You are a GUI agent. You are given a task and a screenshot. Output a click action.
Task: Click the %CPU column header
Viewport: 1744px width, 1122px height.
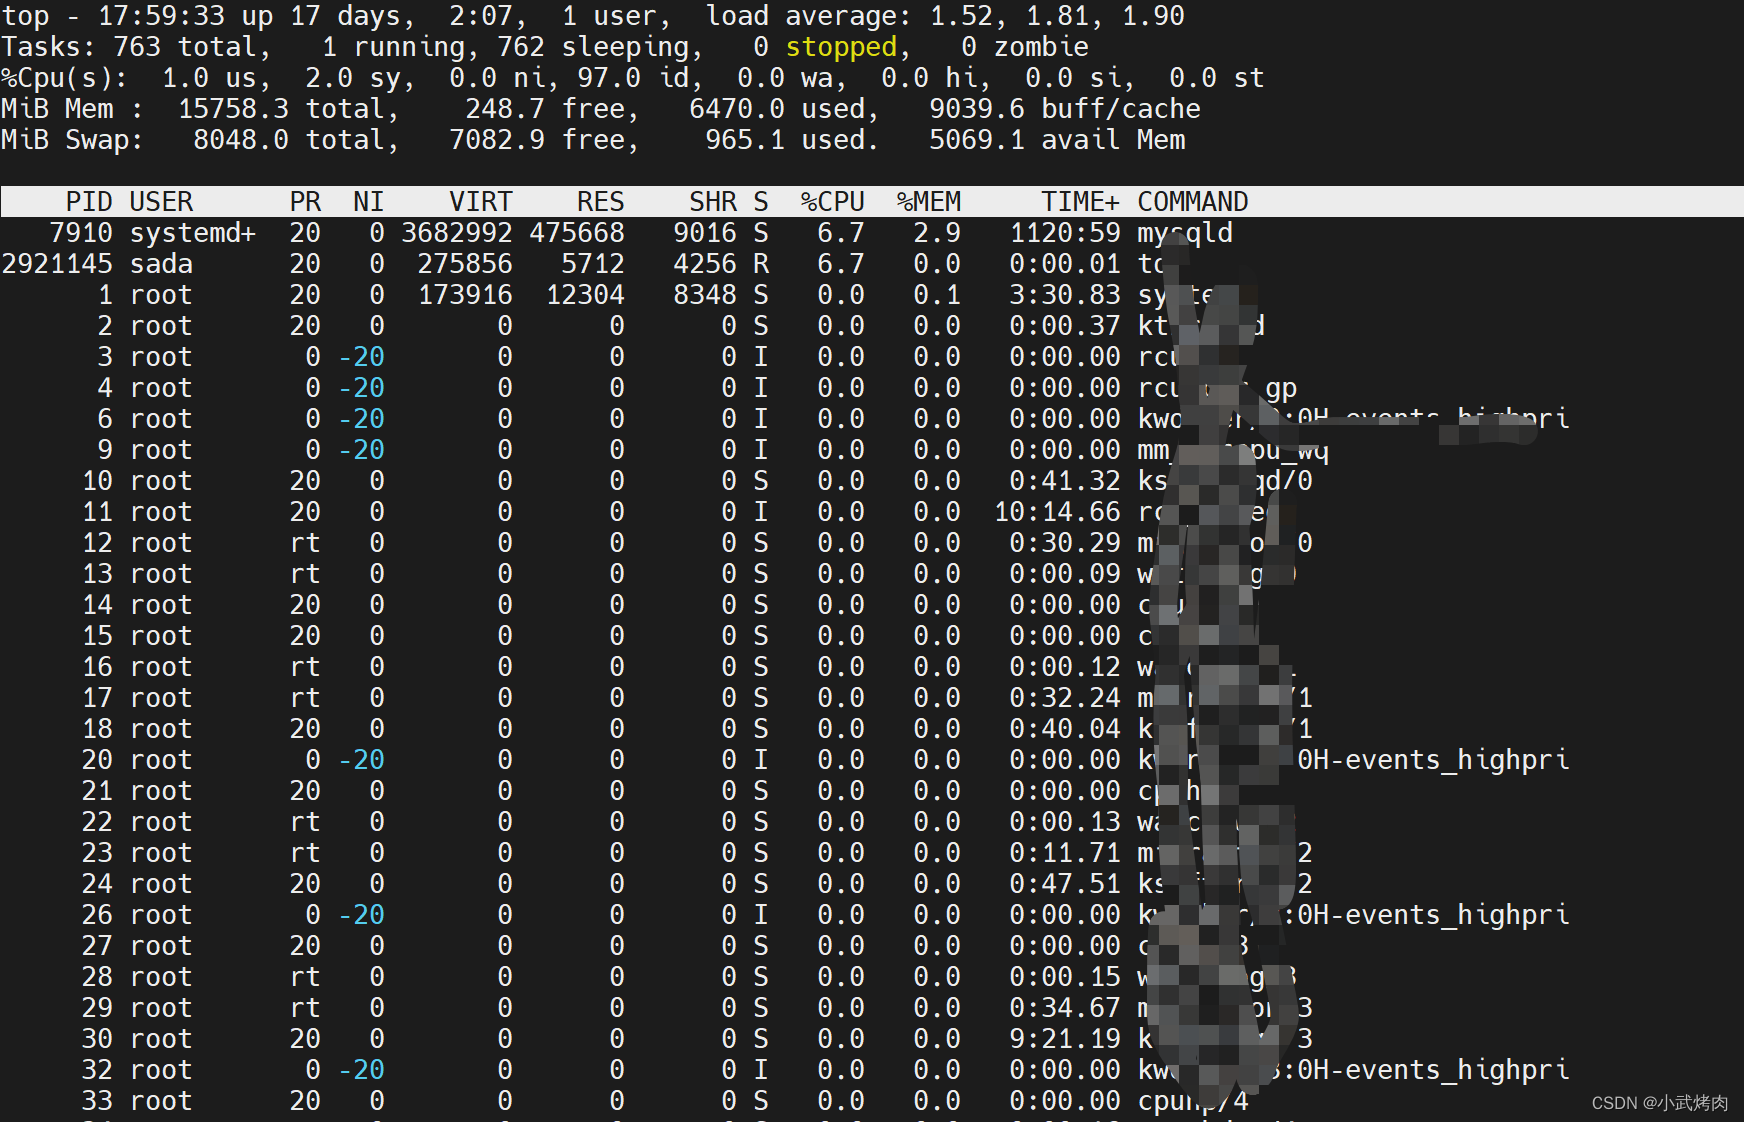coord(832,202)
